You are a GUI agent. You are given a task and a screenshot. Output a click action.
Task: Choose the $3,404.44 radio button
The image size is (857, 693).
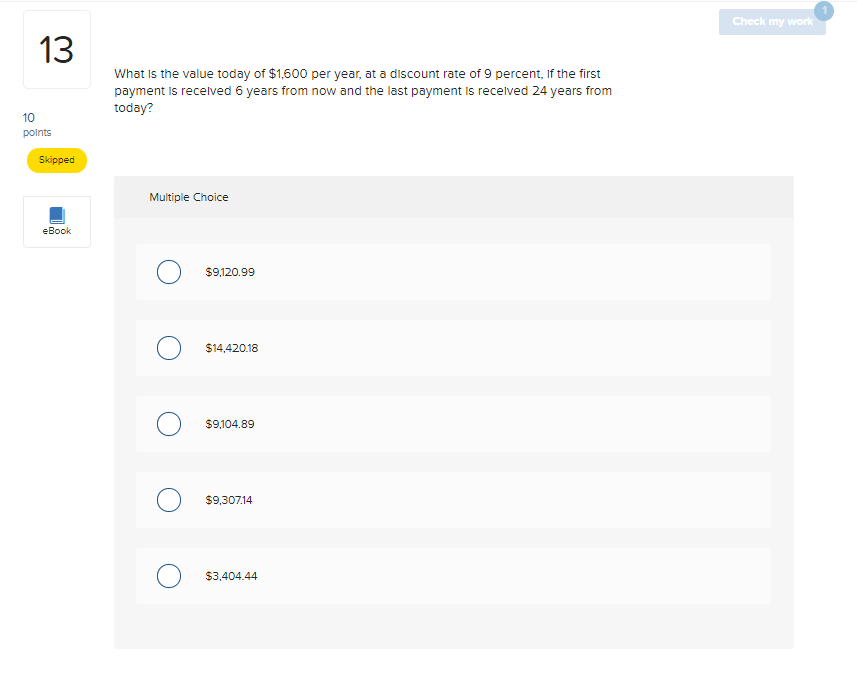tap(169, 575)
